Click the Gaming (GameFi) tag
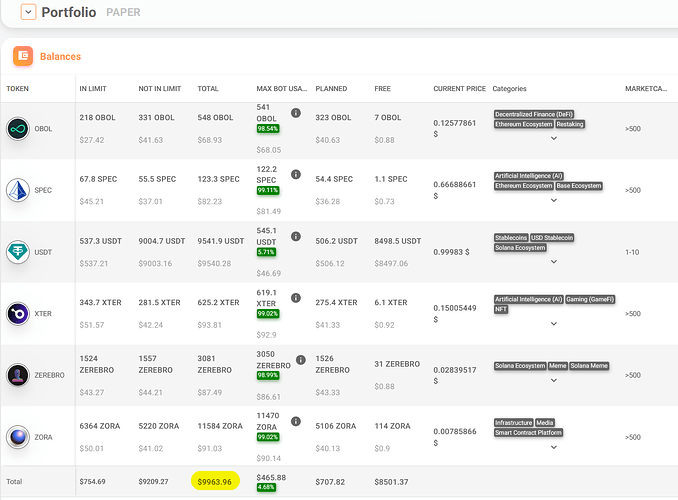678x500 pixels. [590, 299]
